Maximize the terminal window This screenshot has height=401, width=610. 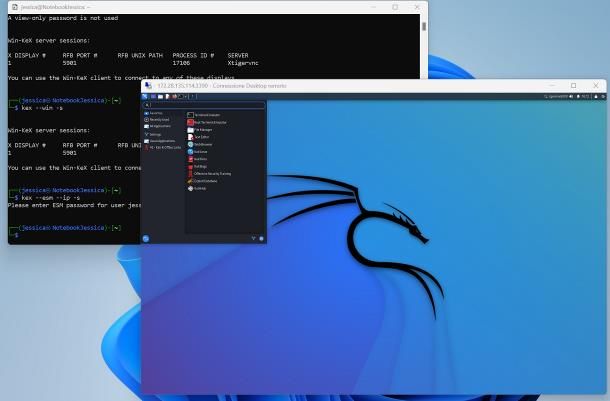[x=395, y=7]
